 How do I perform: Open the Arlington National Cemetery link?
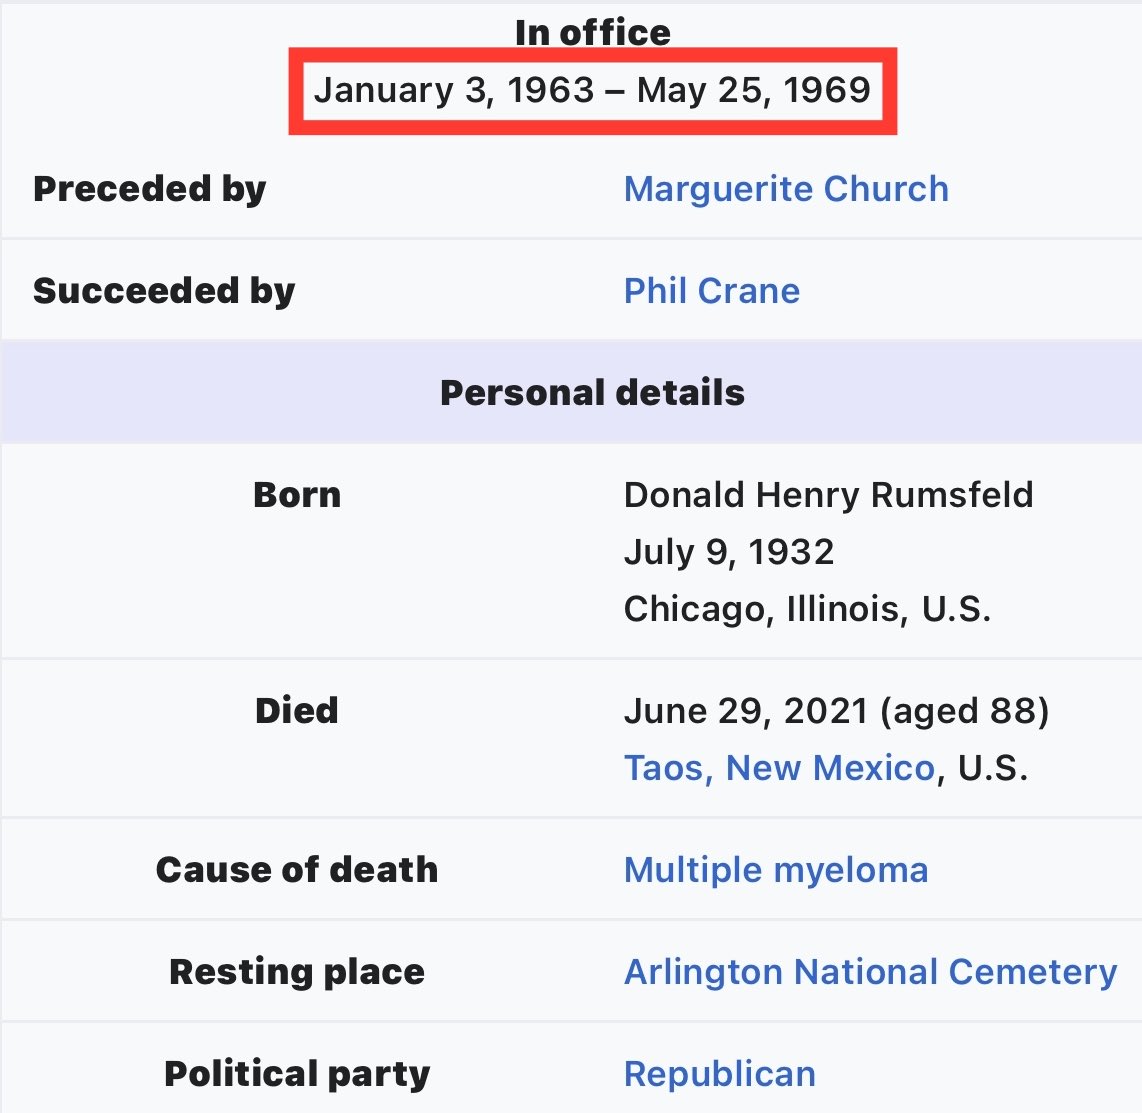click(x=870, y=972)
